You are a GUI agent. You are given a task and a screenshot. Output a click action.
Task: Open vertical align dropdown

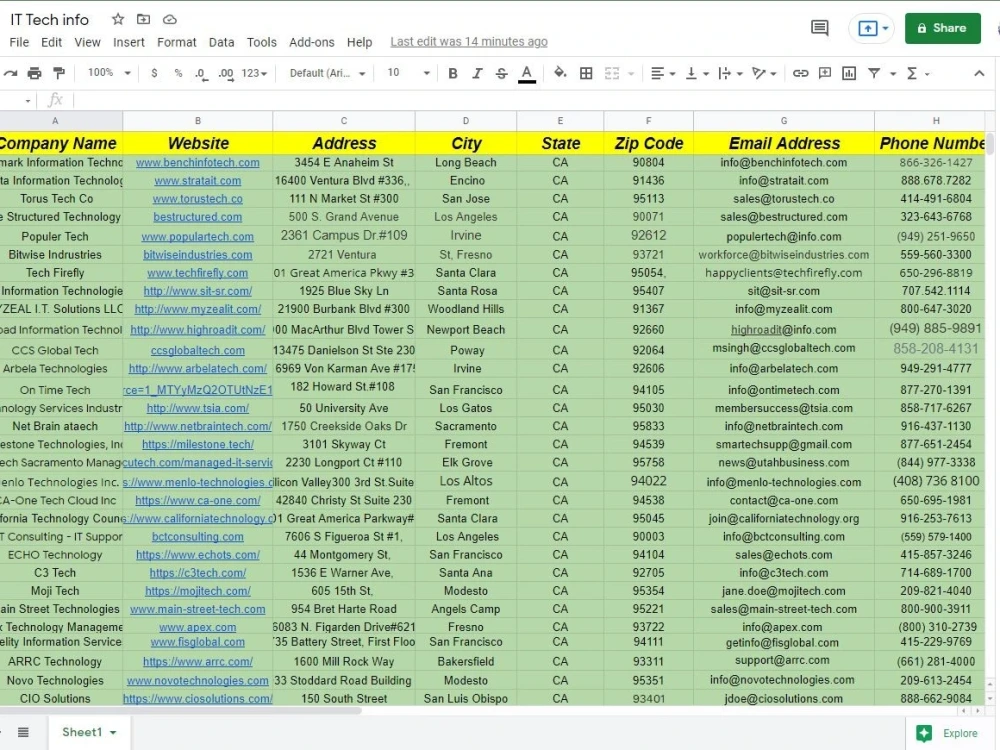coord(697,73)
